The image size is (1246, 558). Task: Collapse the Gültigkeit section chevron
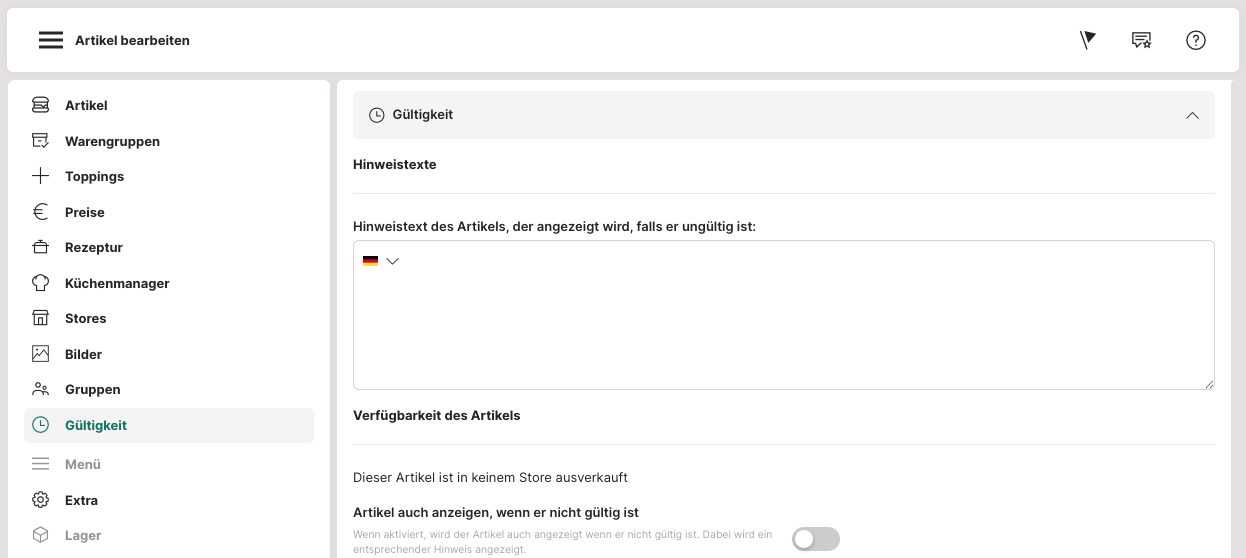(x=1192, y=115)
